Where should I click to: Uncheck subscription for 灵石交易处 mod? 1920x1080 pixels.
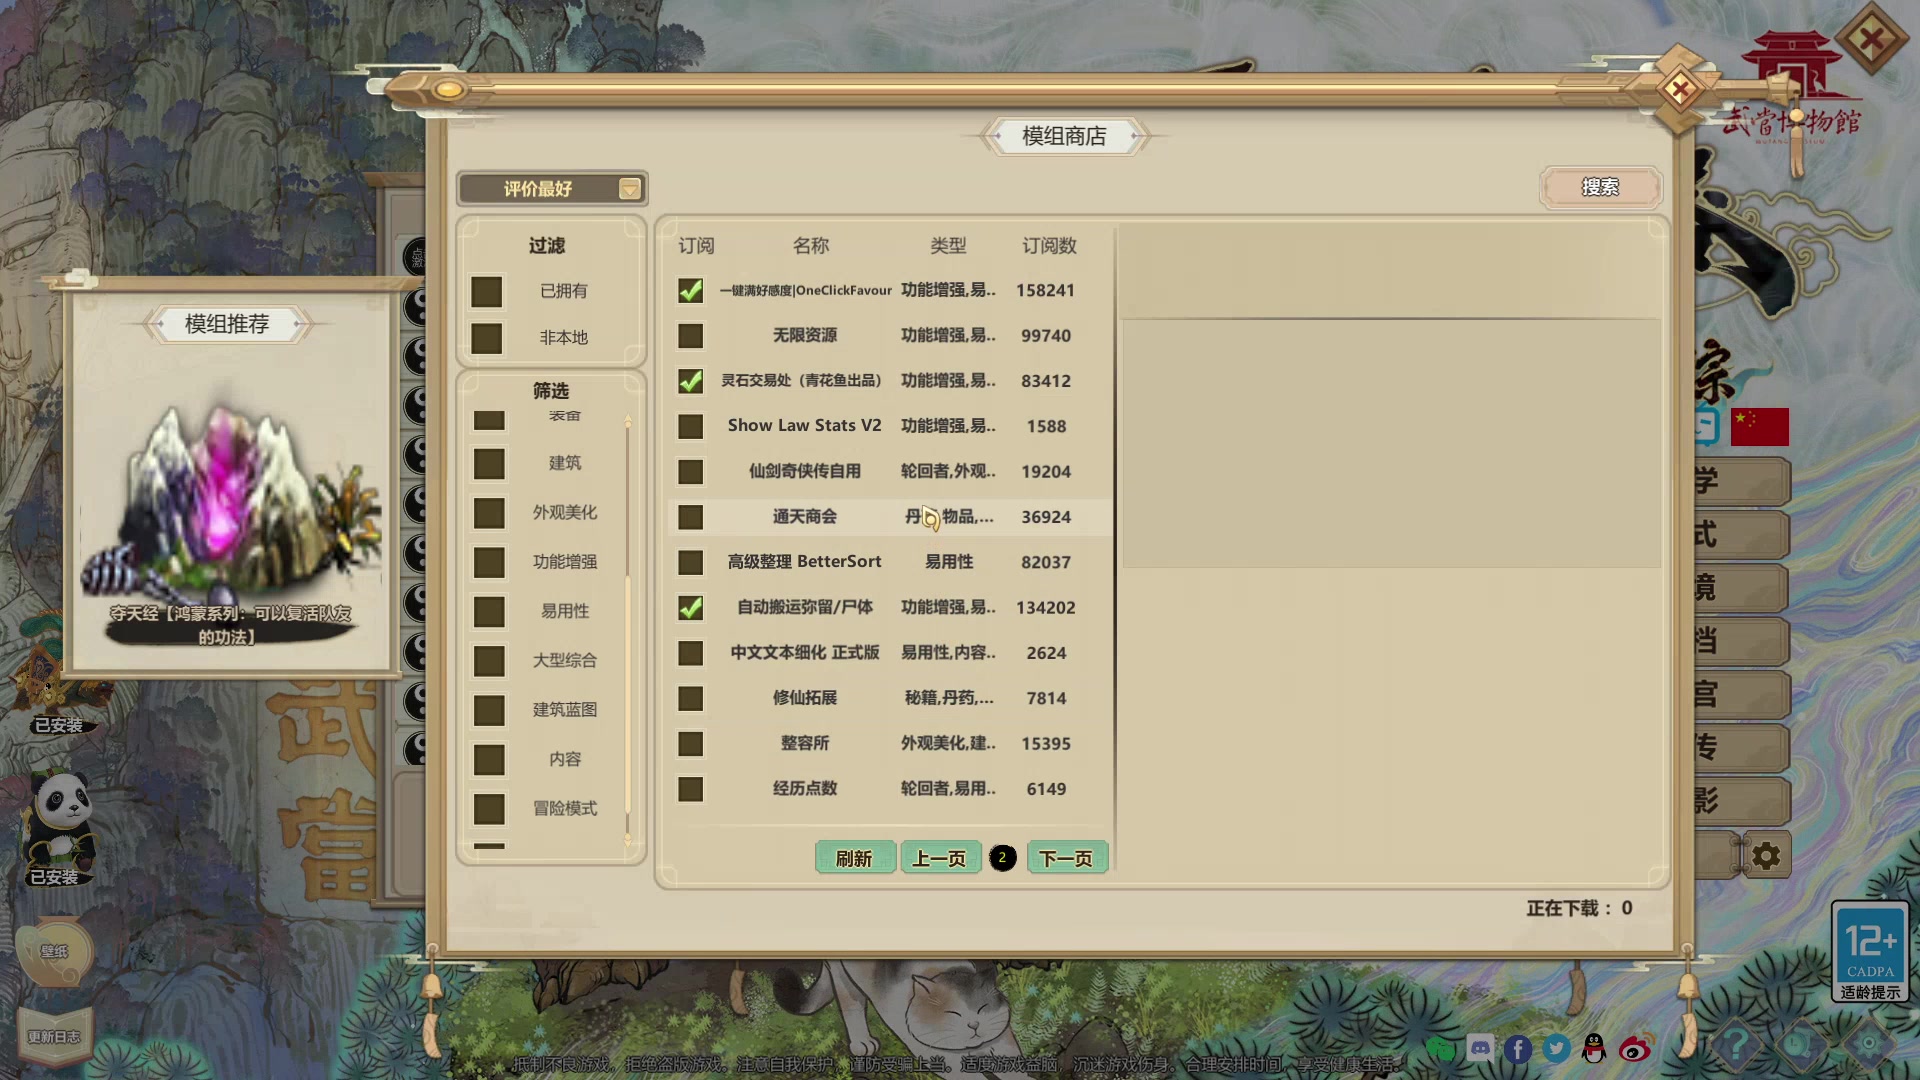point(690,381)
